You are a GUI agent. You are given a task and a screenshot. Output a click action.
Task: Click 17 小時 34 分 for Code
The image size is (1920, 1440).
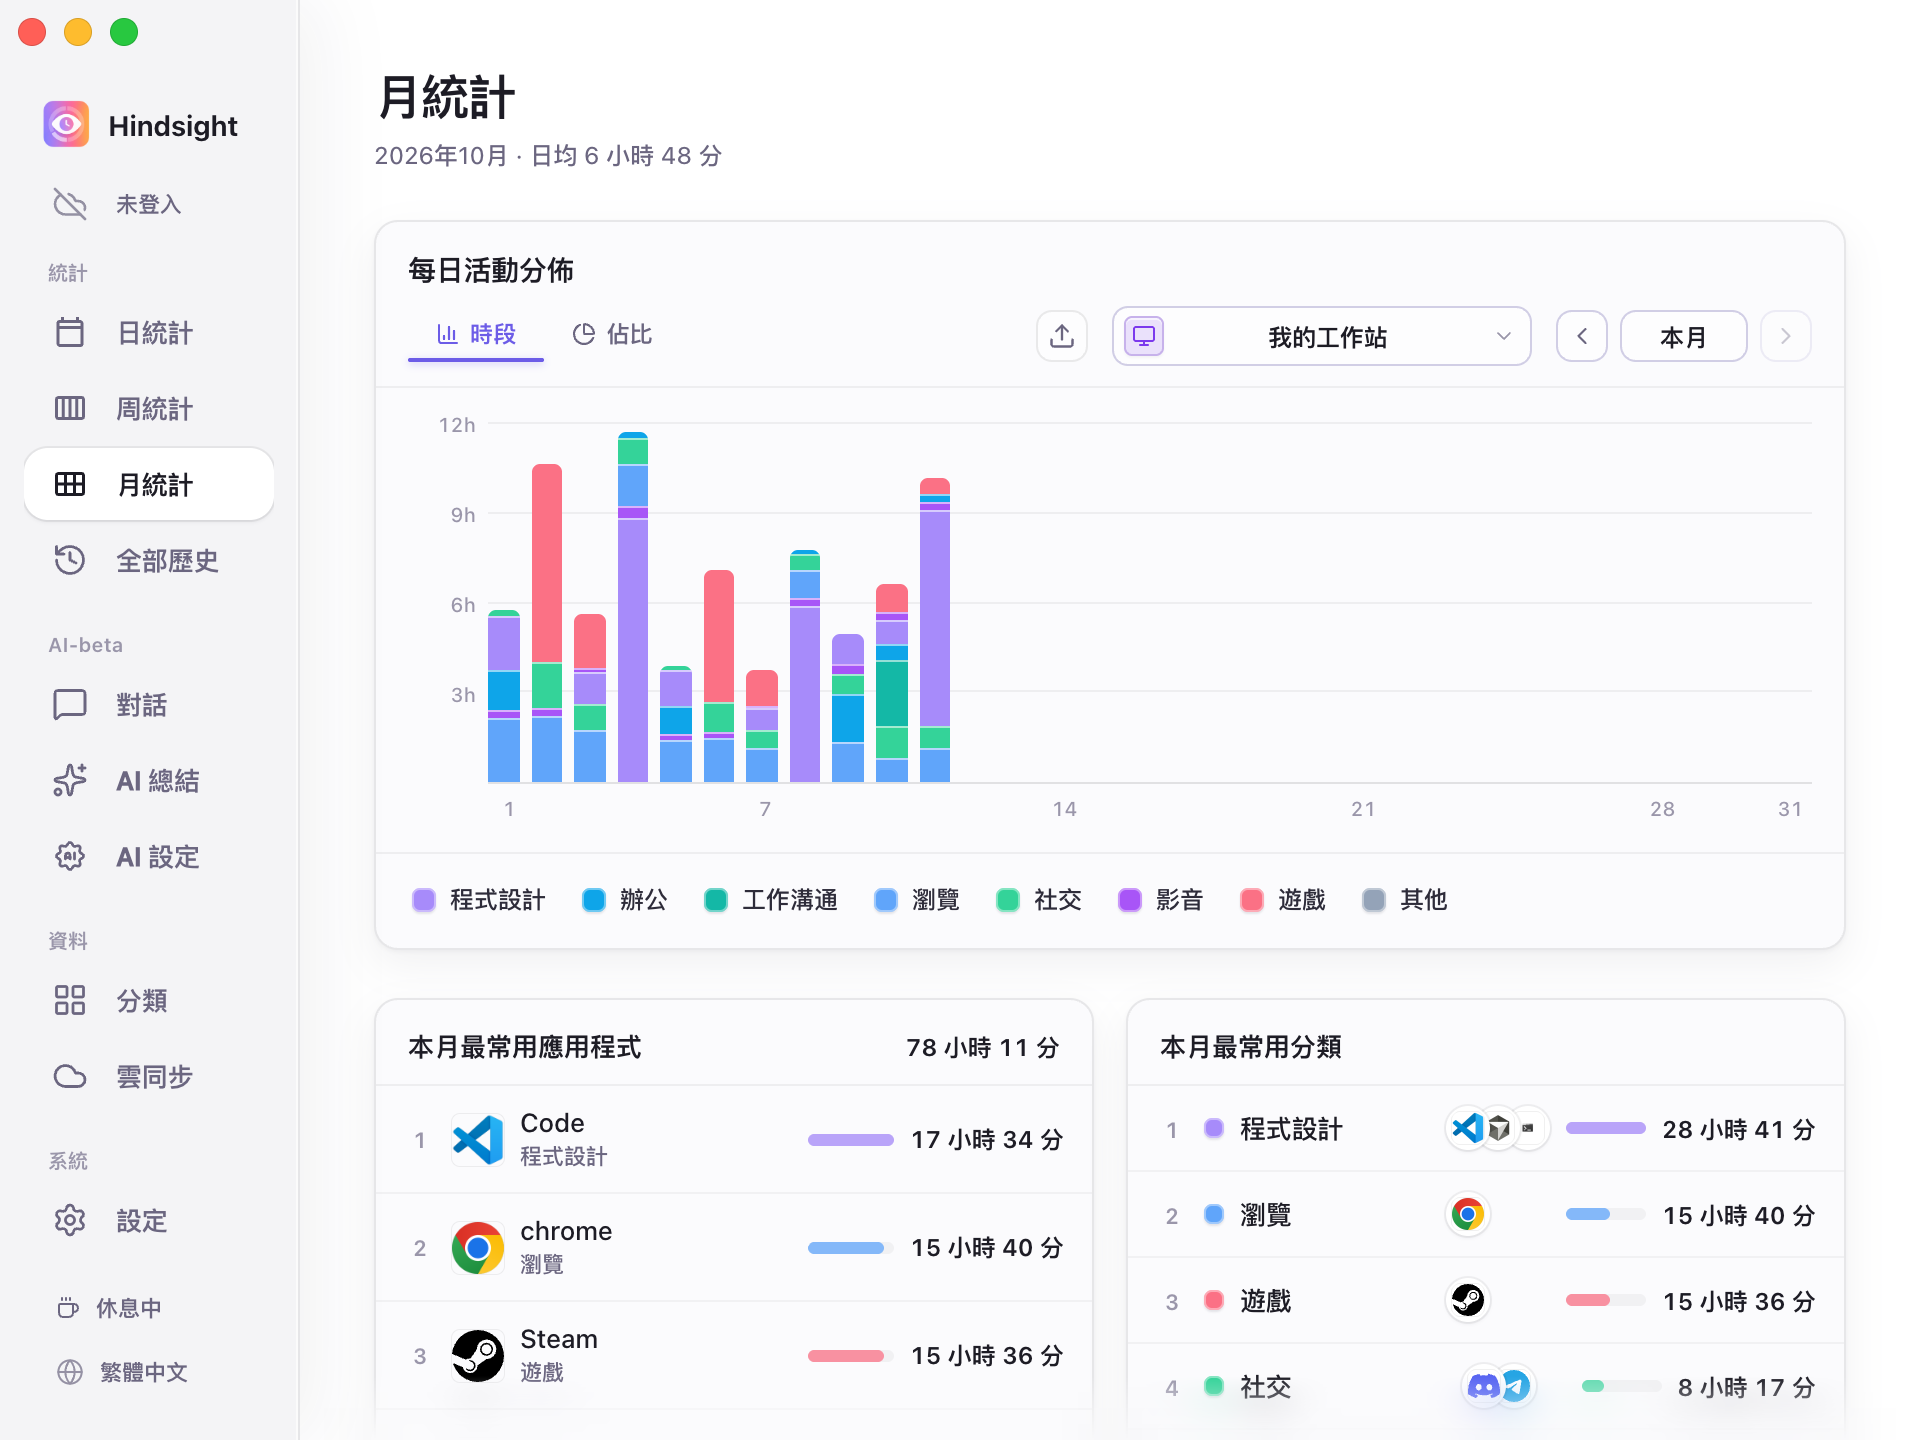tap(987, 1140)
